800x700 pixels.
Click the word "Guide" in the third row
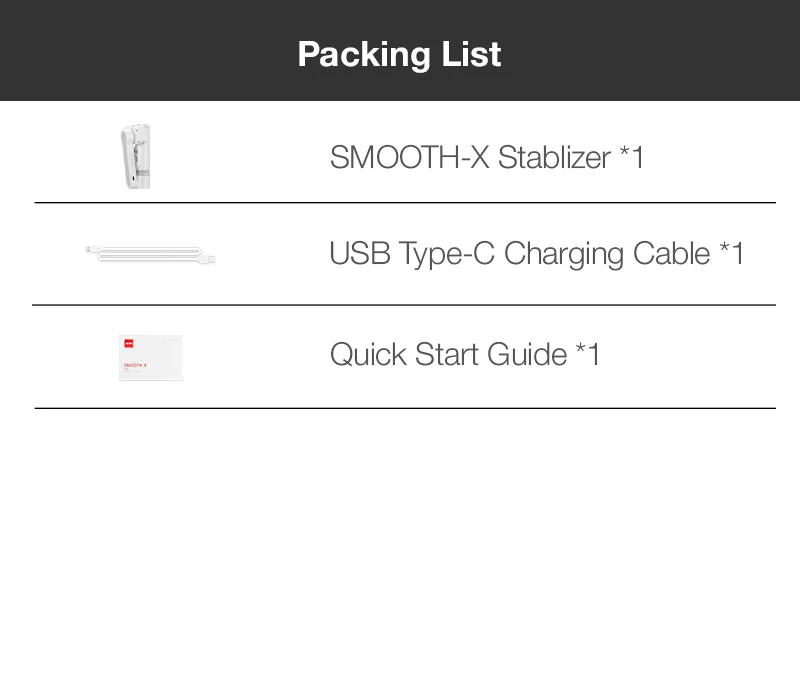pyautogui.click(x=527, y=354)
